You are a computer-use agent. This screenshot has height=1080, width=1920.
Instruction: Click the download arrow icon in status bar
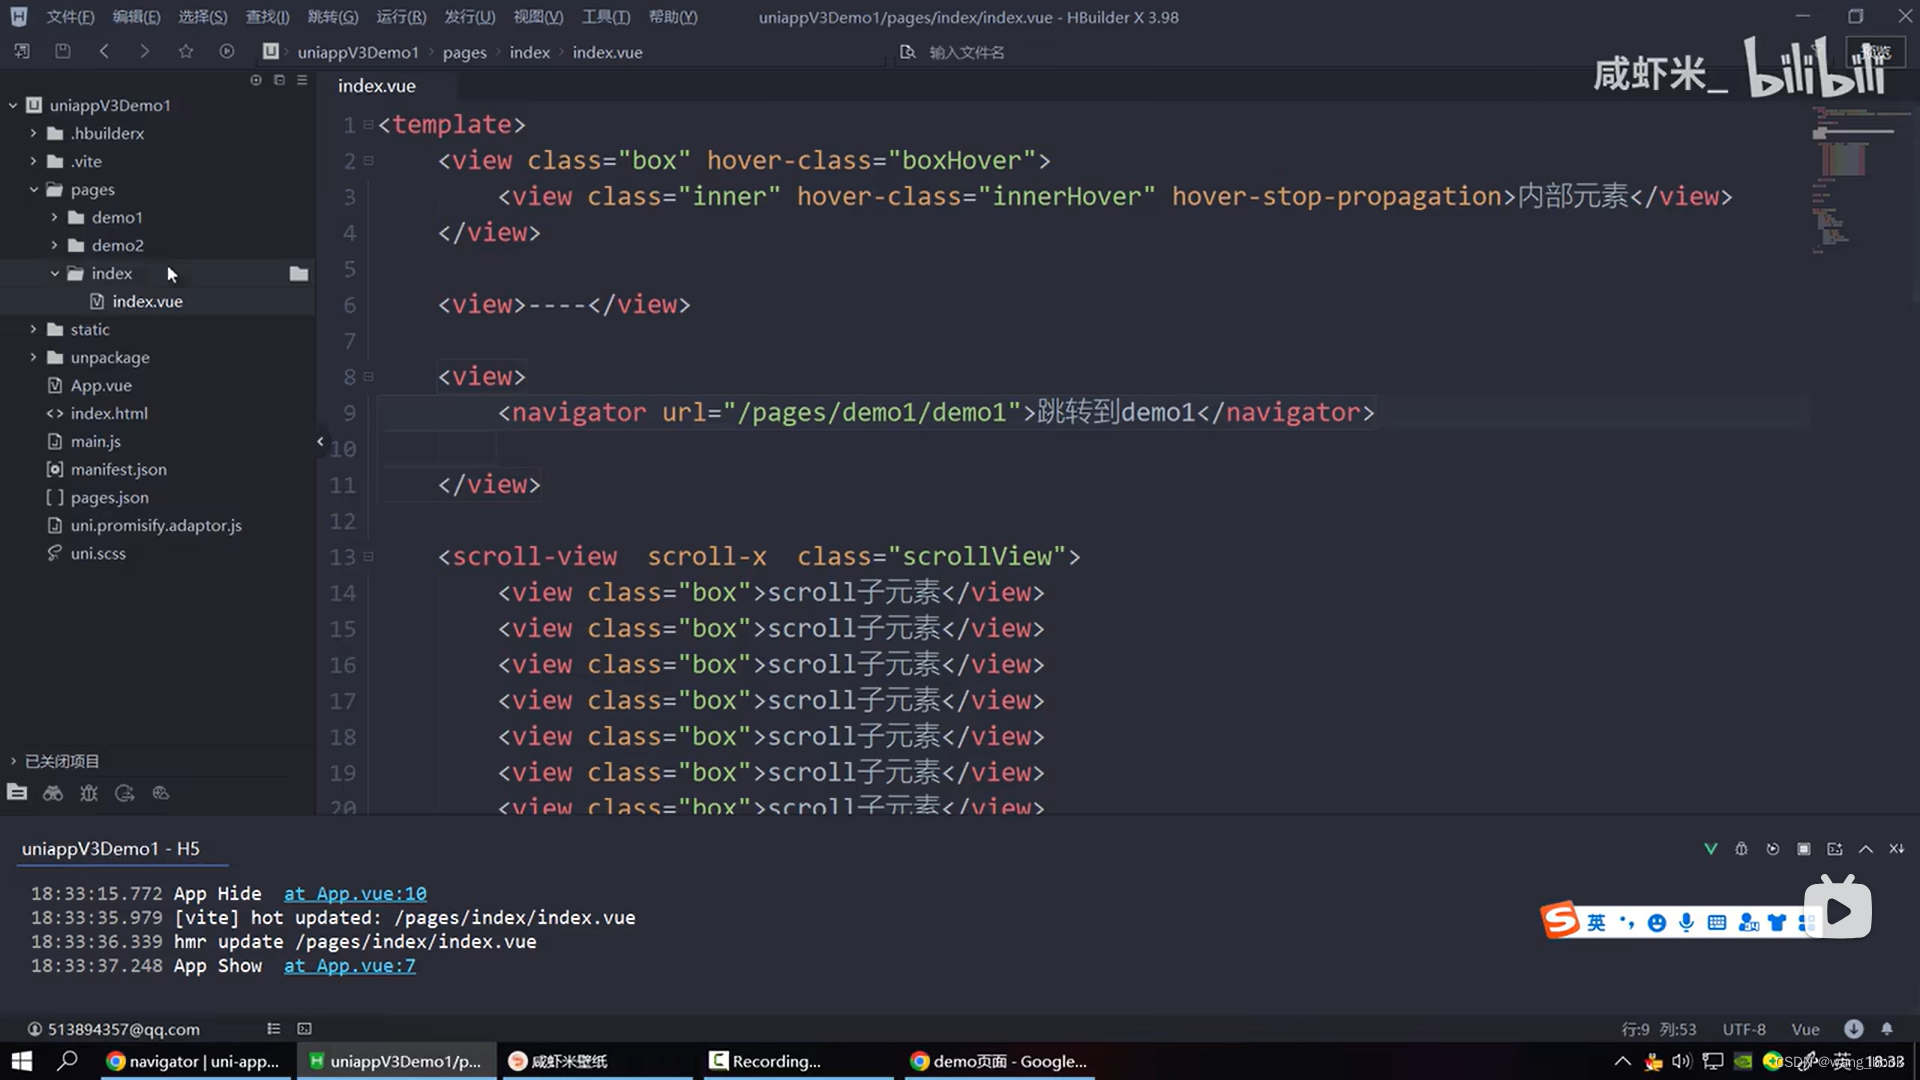coord(1854,1029)
